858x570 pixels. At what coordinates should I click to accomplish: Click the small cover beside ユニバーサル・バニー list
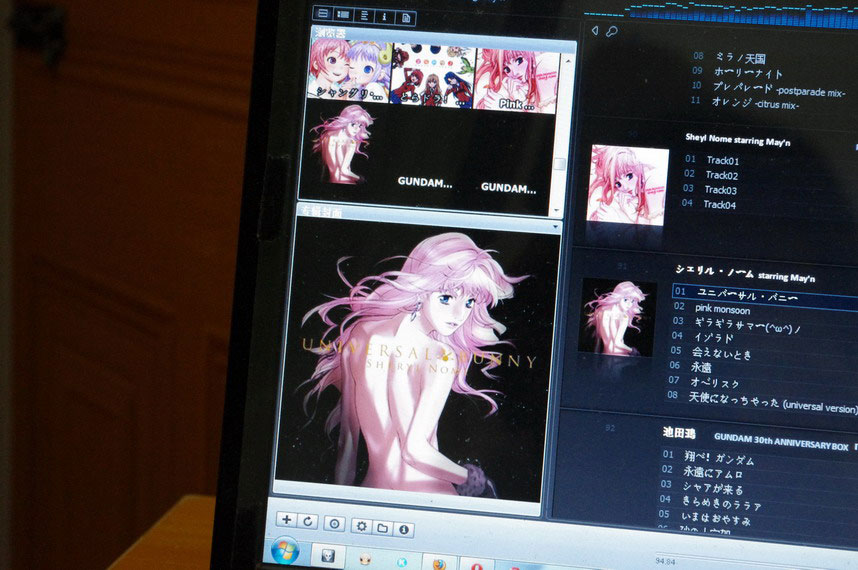tap(616, 317)
